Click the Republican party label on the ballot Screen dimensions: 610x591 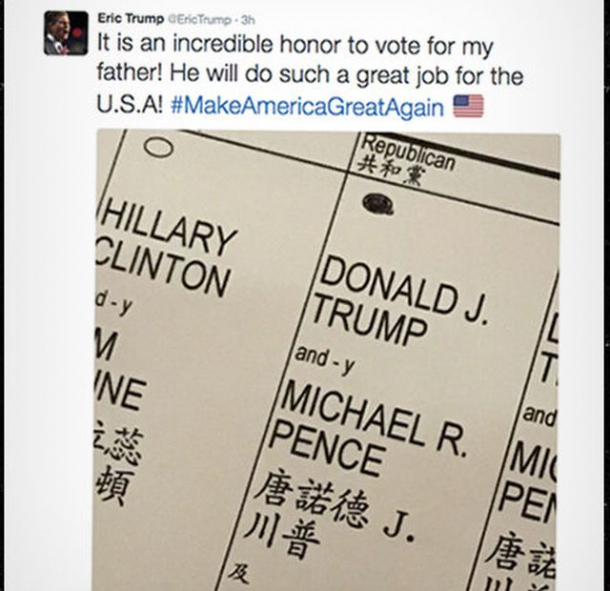pos(408,150)
